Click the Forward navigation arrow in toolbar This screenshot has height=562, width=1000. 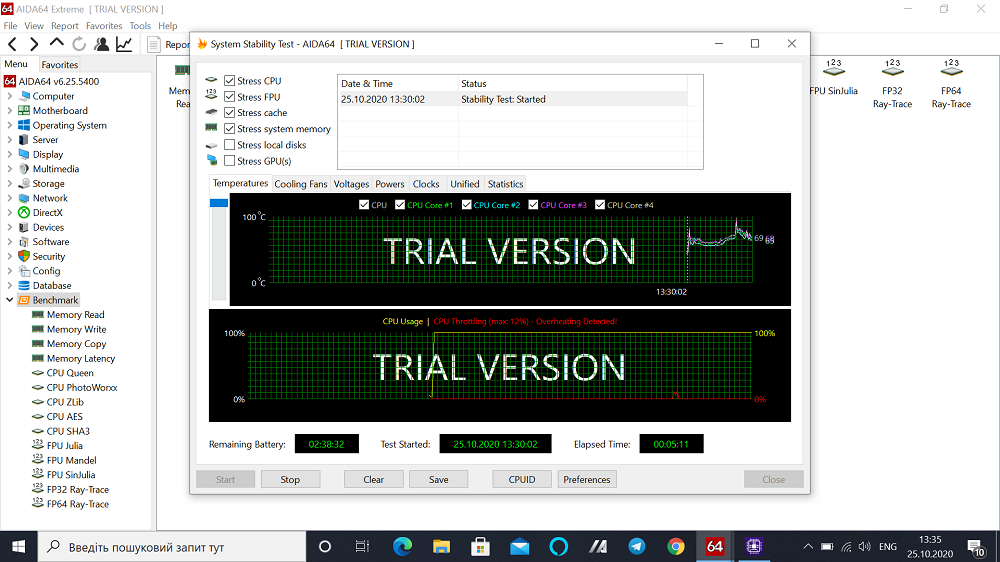pos(34,44)
